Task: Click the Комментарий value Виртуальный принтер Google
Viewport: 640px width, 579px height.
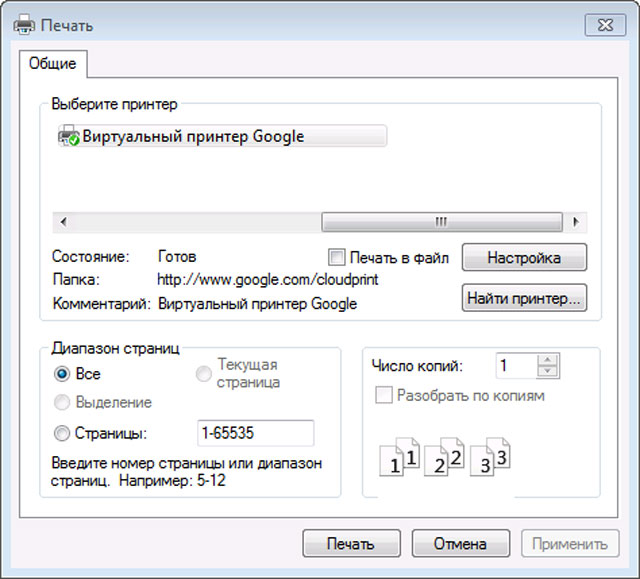Action: [258, 304]
